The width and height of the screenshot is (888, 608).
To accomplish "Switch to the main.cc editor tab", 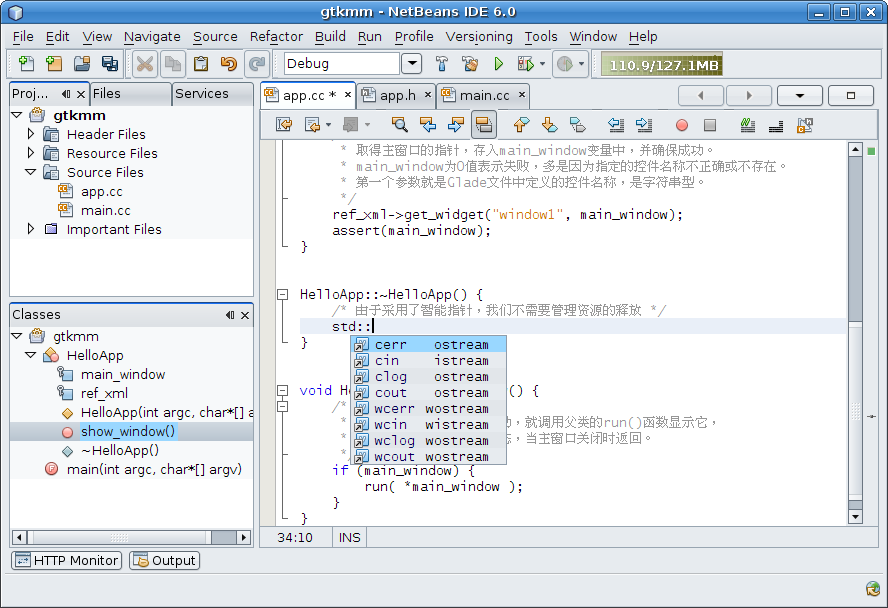I will (485, 95).
